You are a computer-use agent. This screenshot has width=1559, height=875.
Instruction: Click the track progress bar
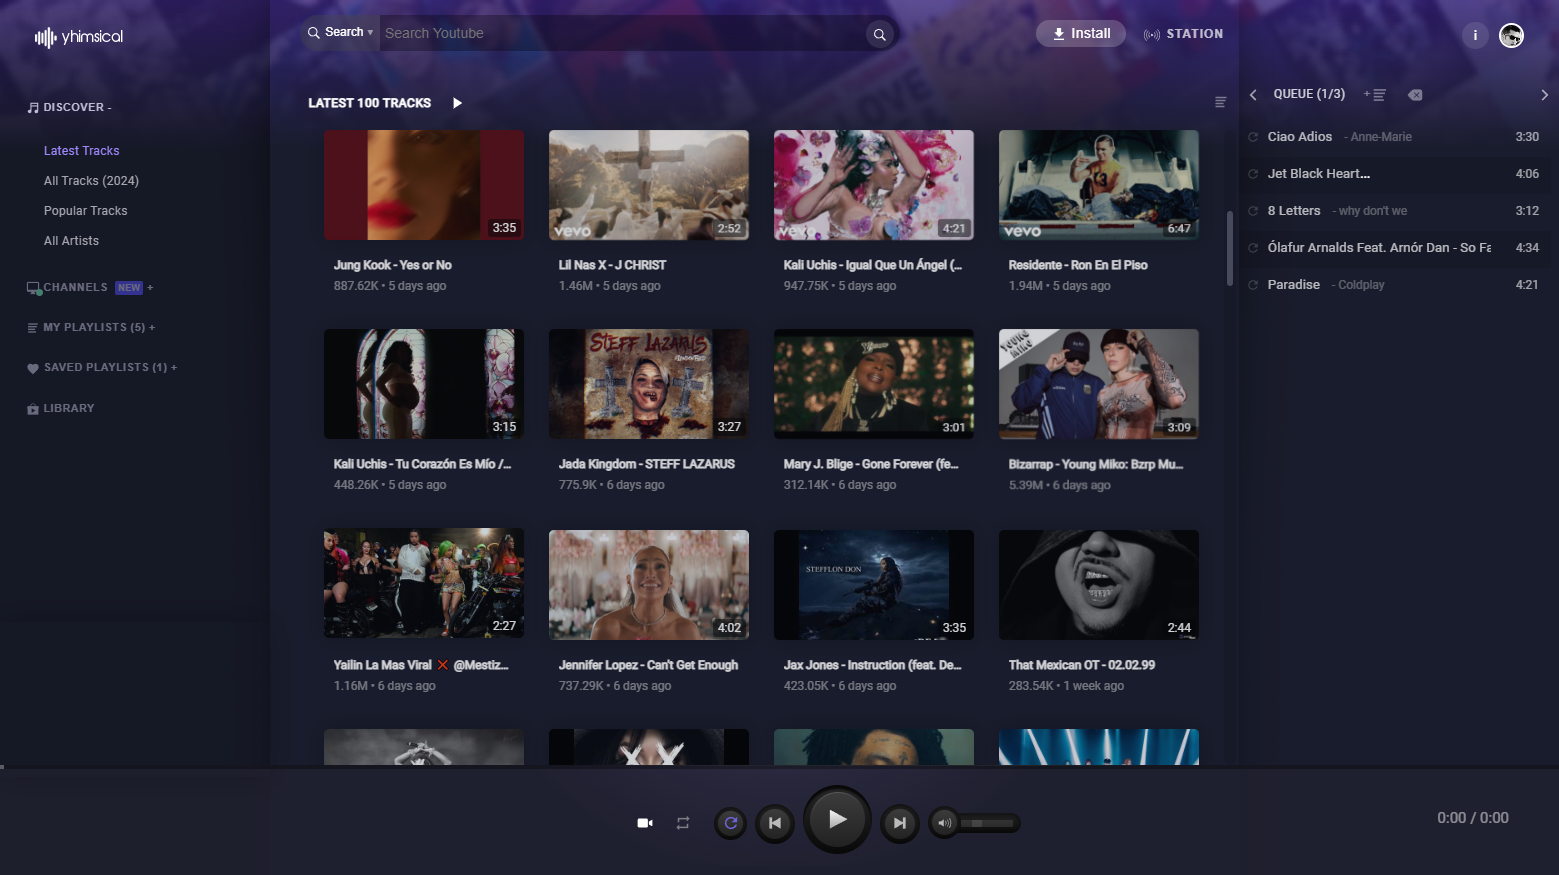pos(779,767)
